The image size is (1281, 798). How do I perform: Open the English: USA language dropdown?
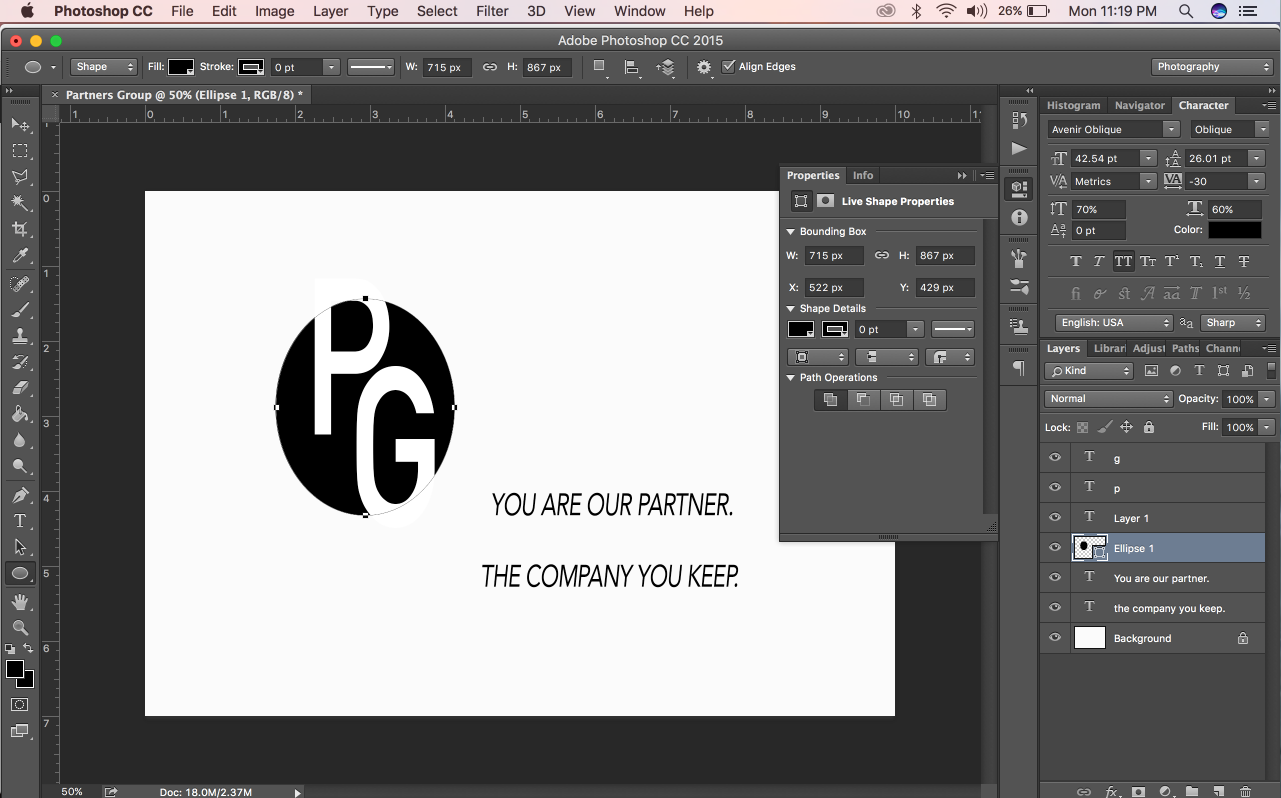[x=1114, y=323]
